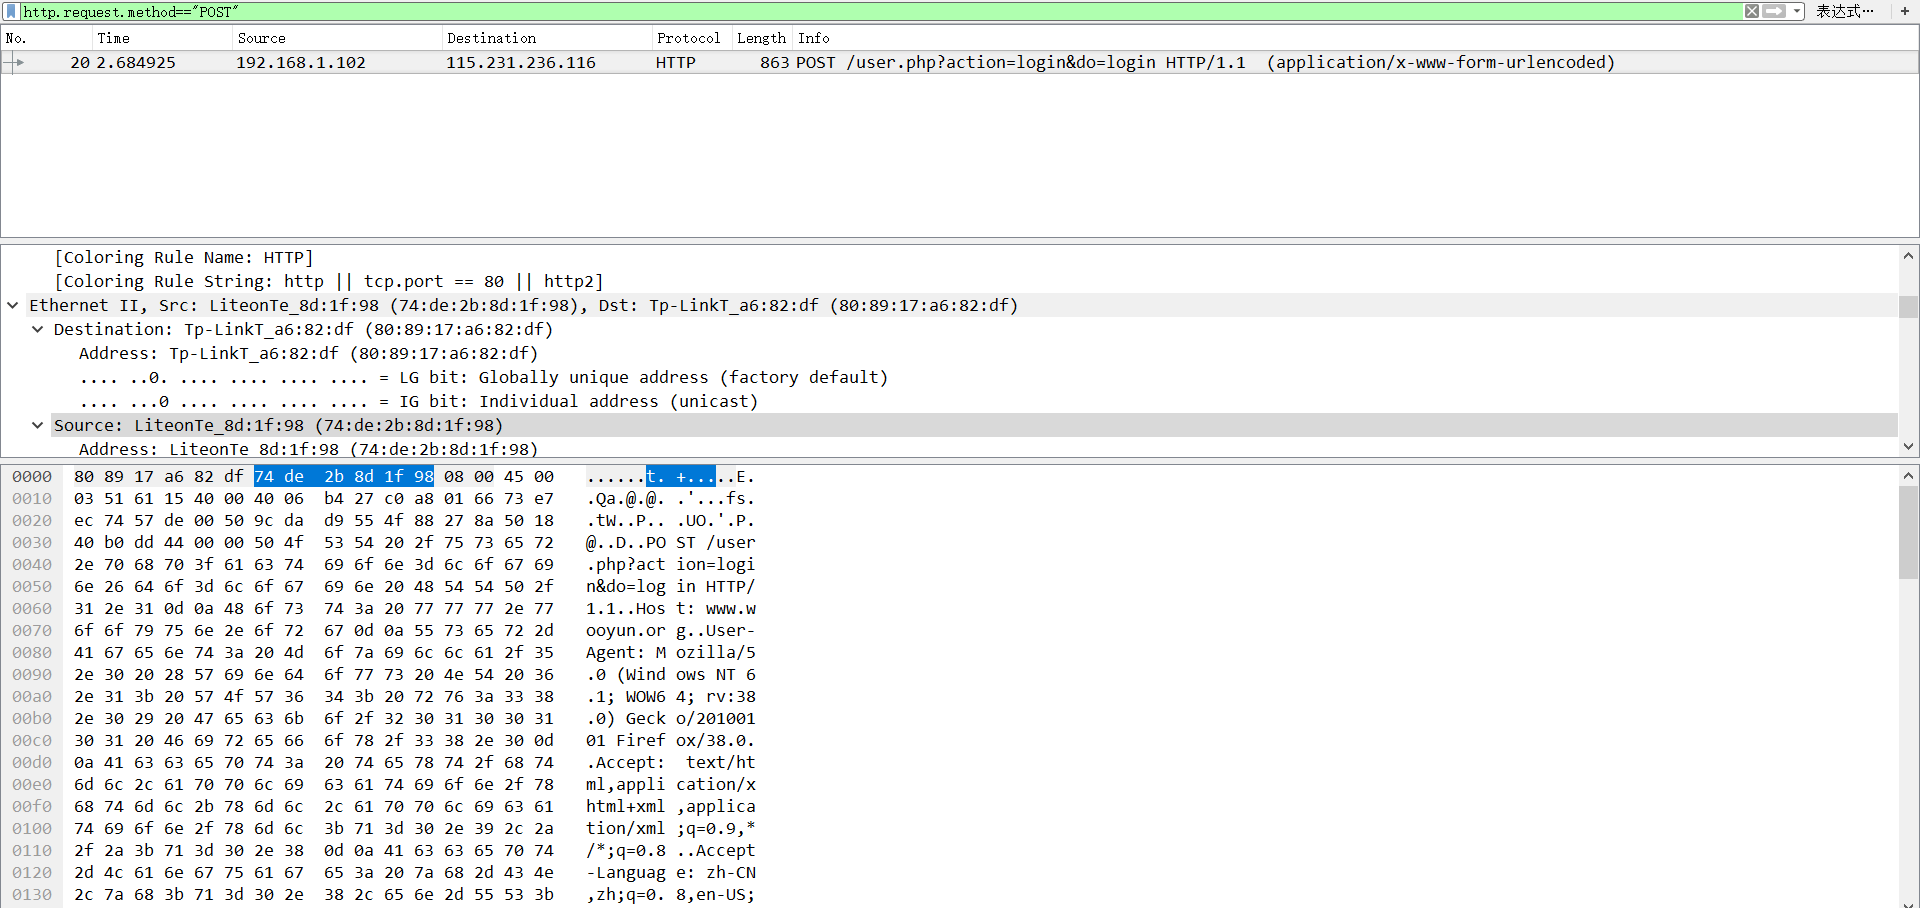Click the source IP 192.168.1.102 cell
This screenshot has width=1920, height=908.
pos(301,62)
